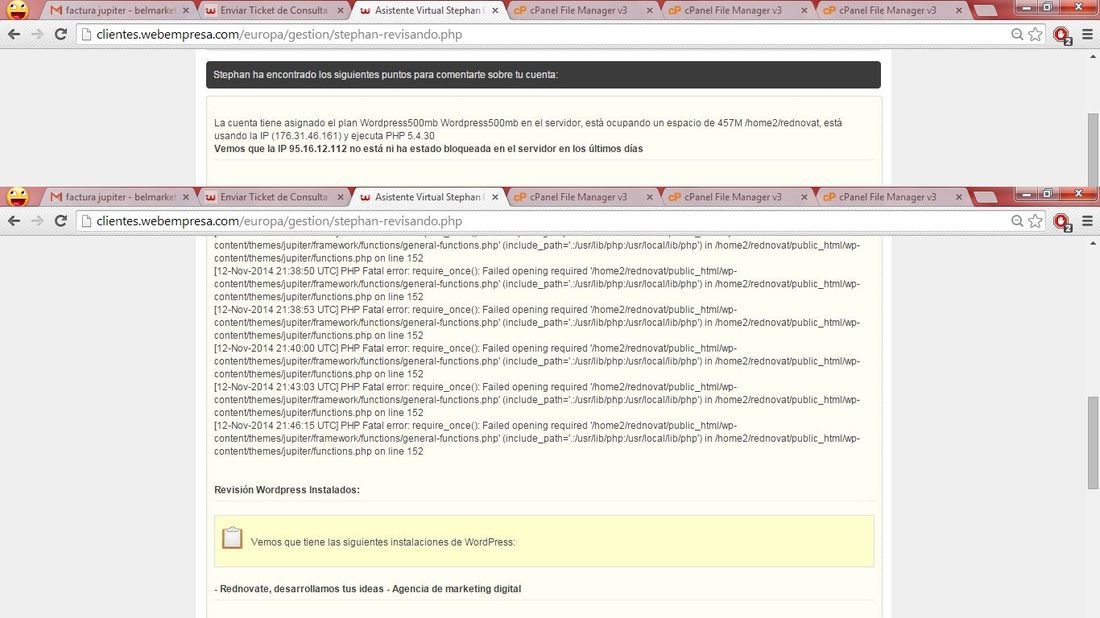1100x618 pixels.
Task: Click scrollbar up arrow in lower window
Action: click(1093, 243)
